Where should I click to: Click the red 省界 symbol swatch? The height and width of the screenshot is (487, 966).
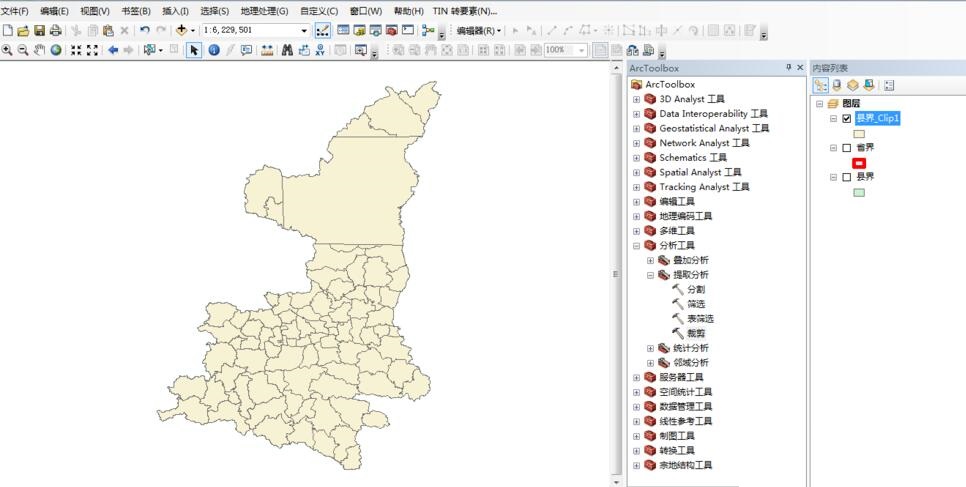(x=858, y=163)
